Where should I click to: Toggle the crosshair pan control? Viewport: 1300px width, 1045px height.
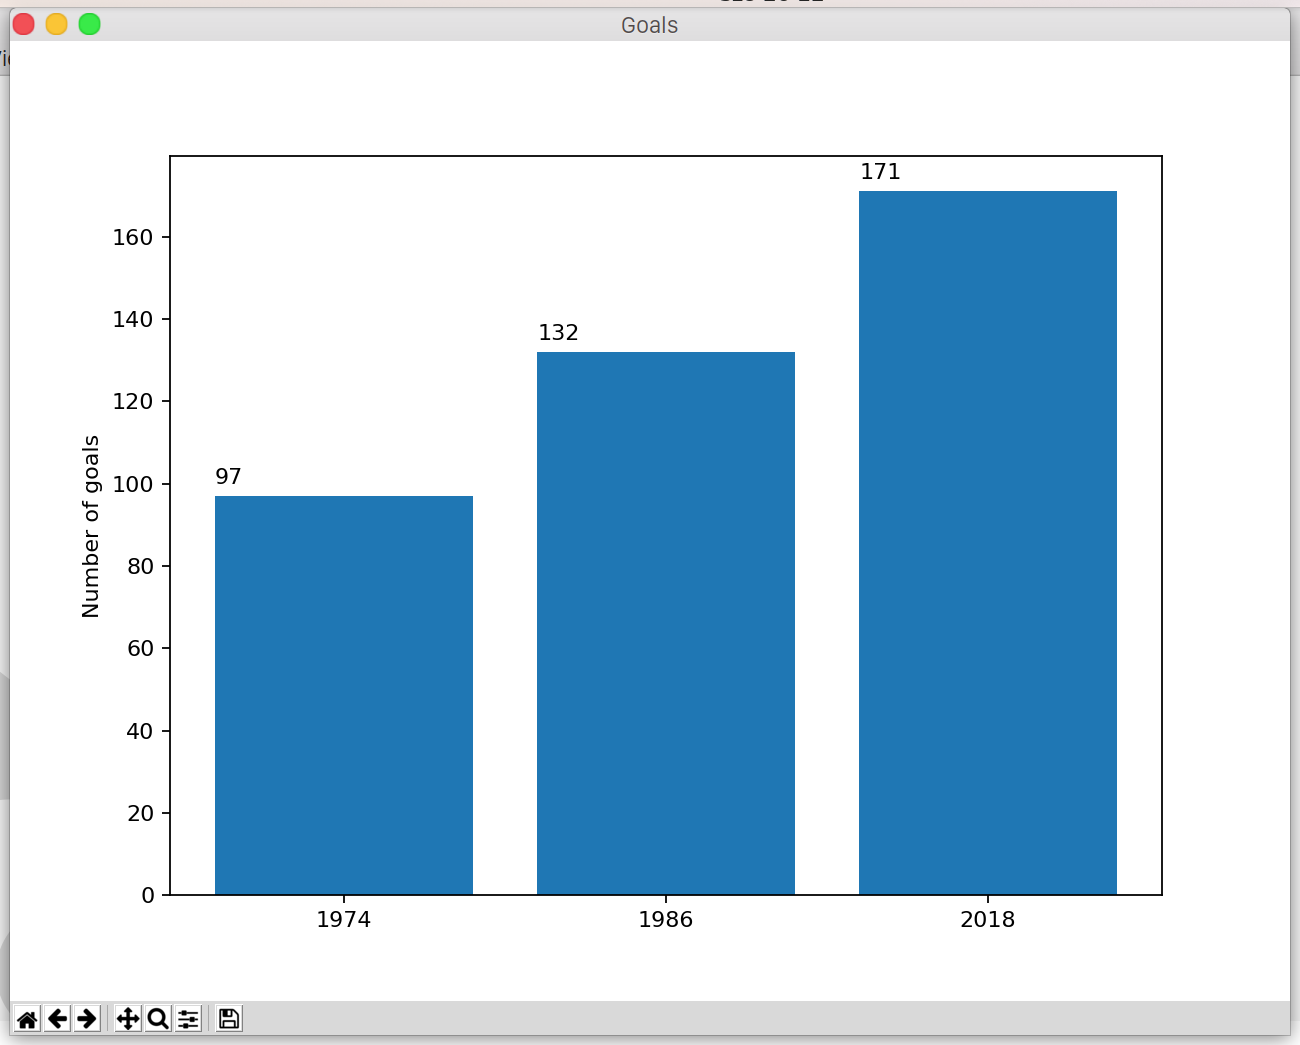click(127, 1018)
